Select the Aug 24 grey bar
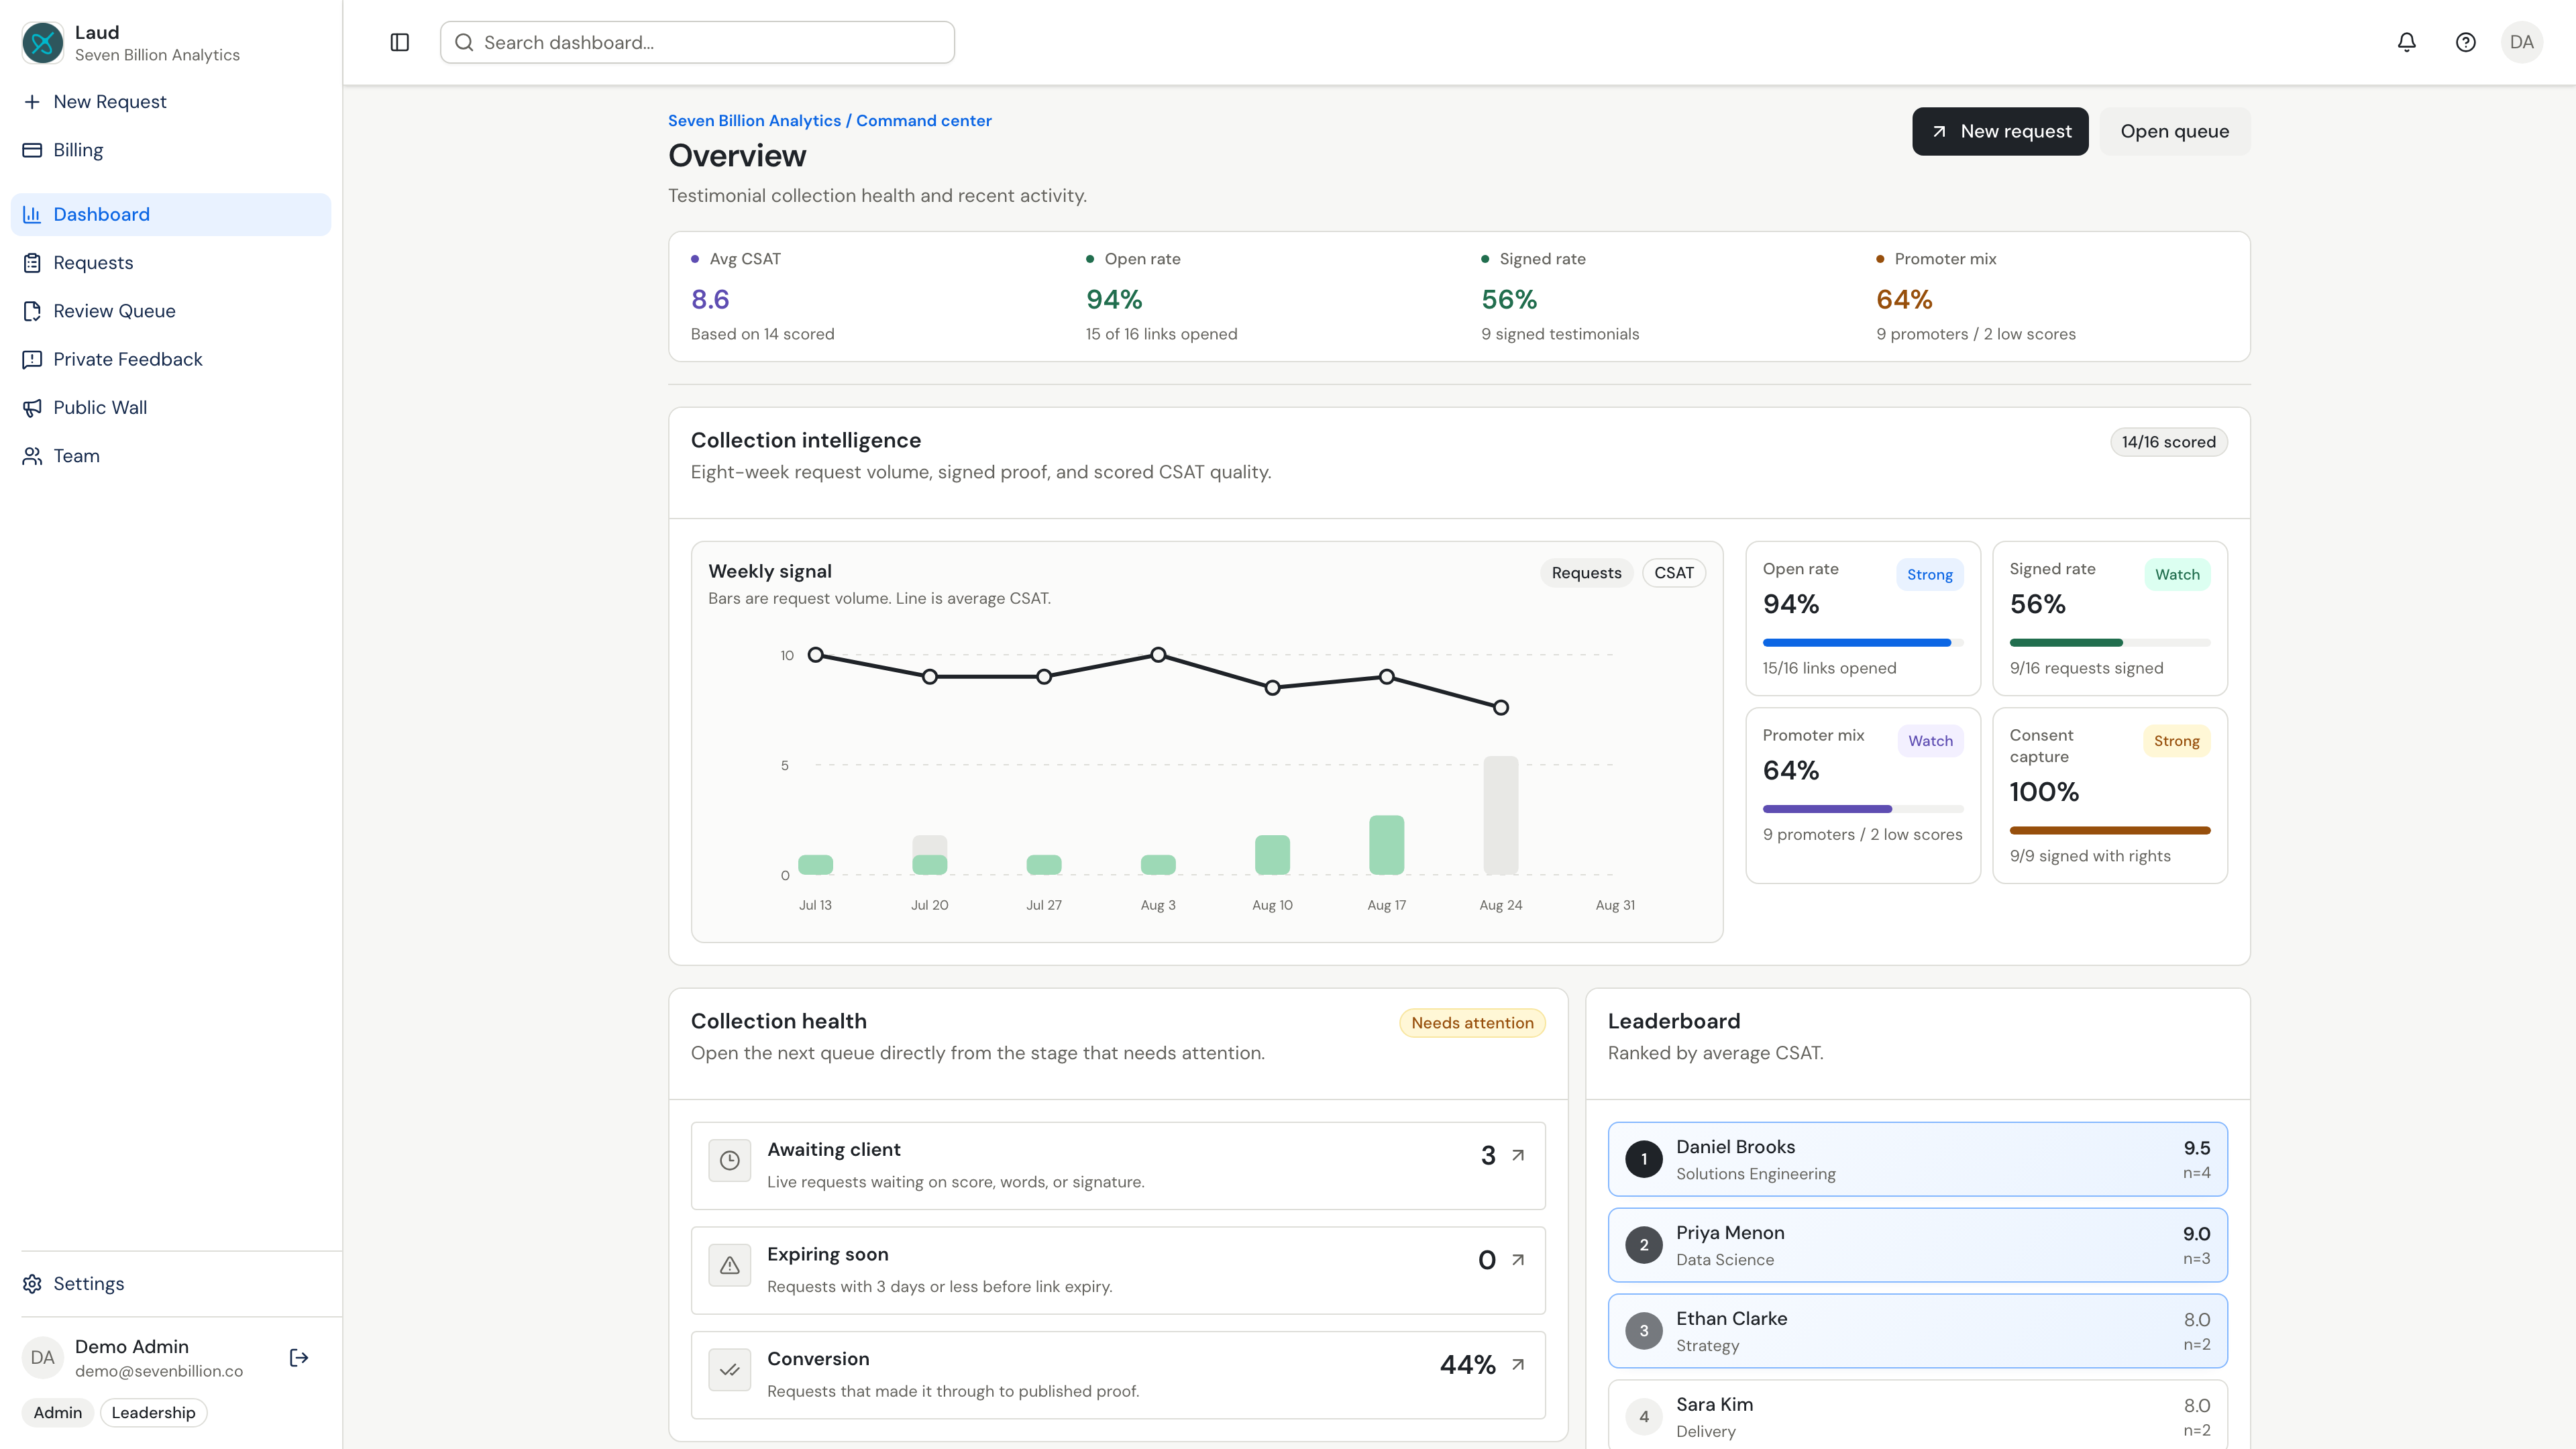Image resolution: width=2576 pixels, height=1449 pixels. (1500, 815)
